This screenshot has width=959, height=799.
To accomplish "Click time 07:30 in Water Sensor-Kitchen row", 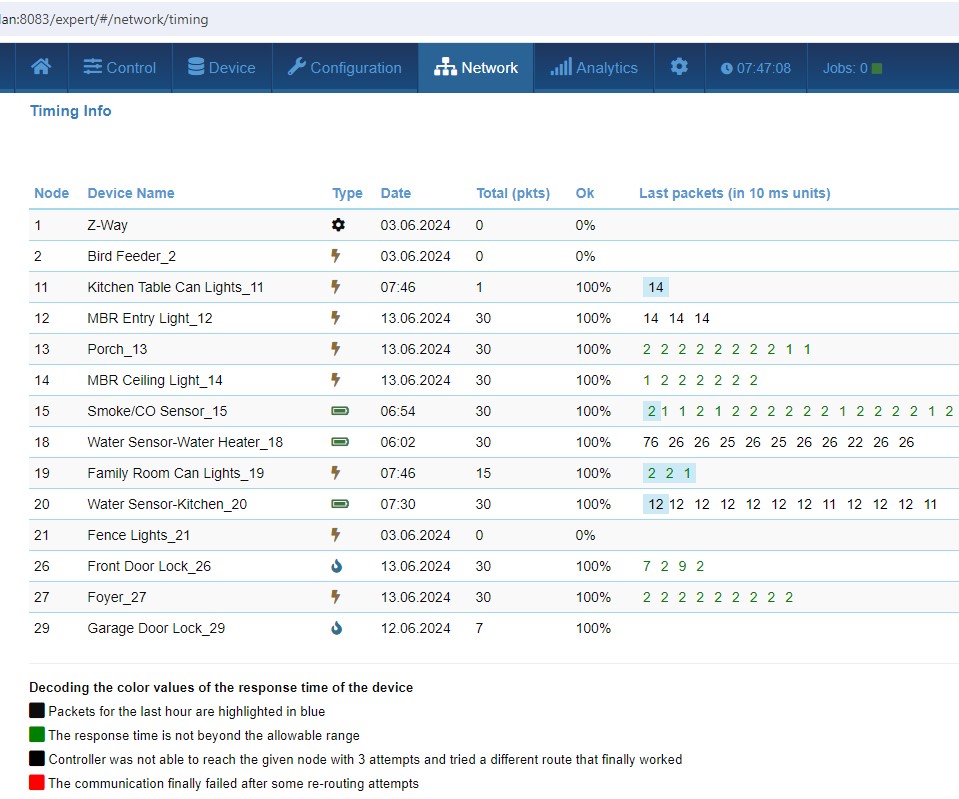I will [x=398, y=504].
